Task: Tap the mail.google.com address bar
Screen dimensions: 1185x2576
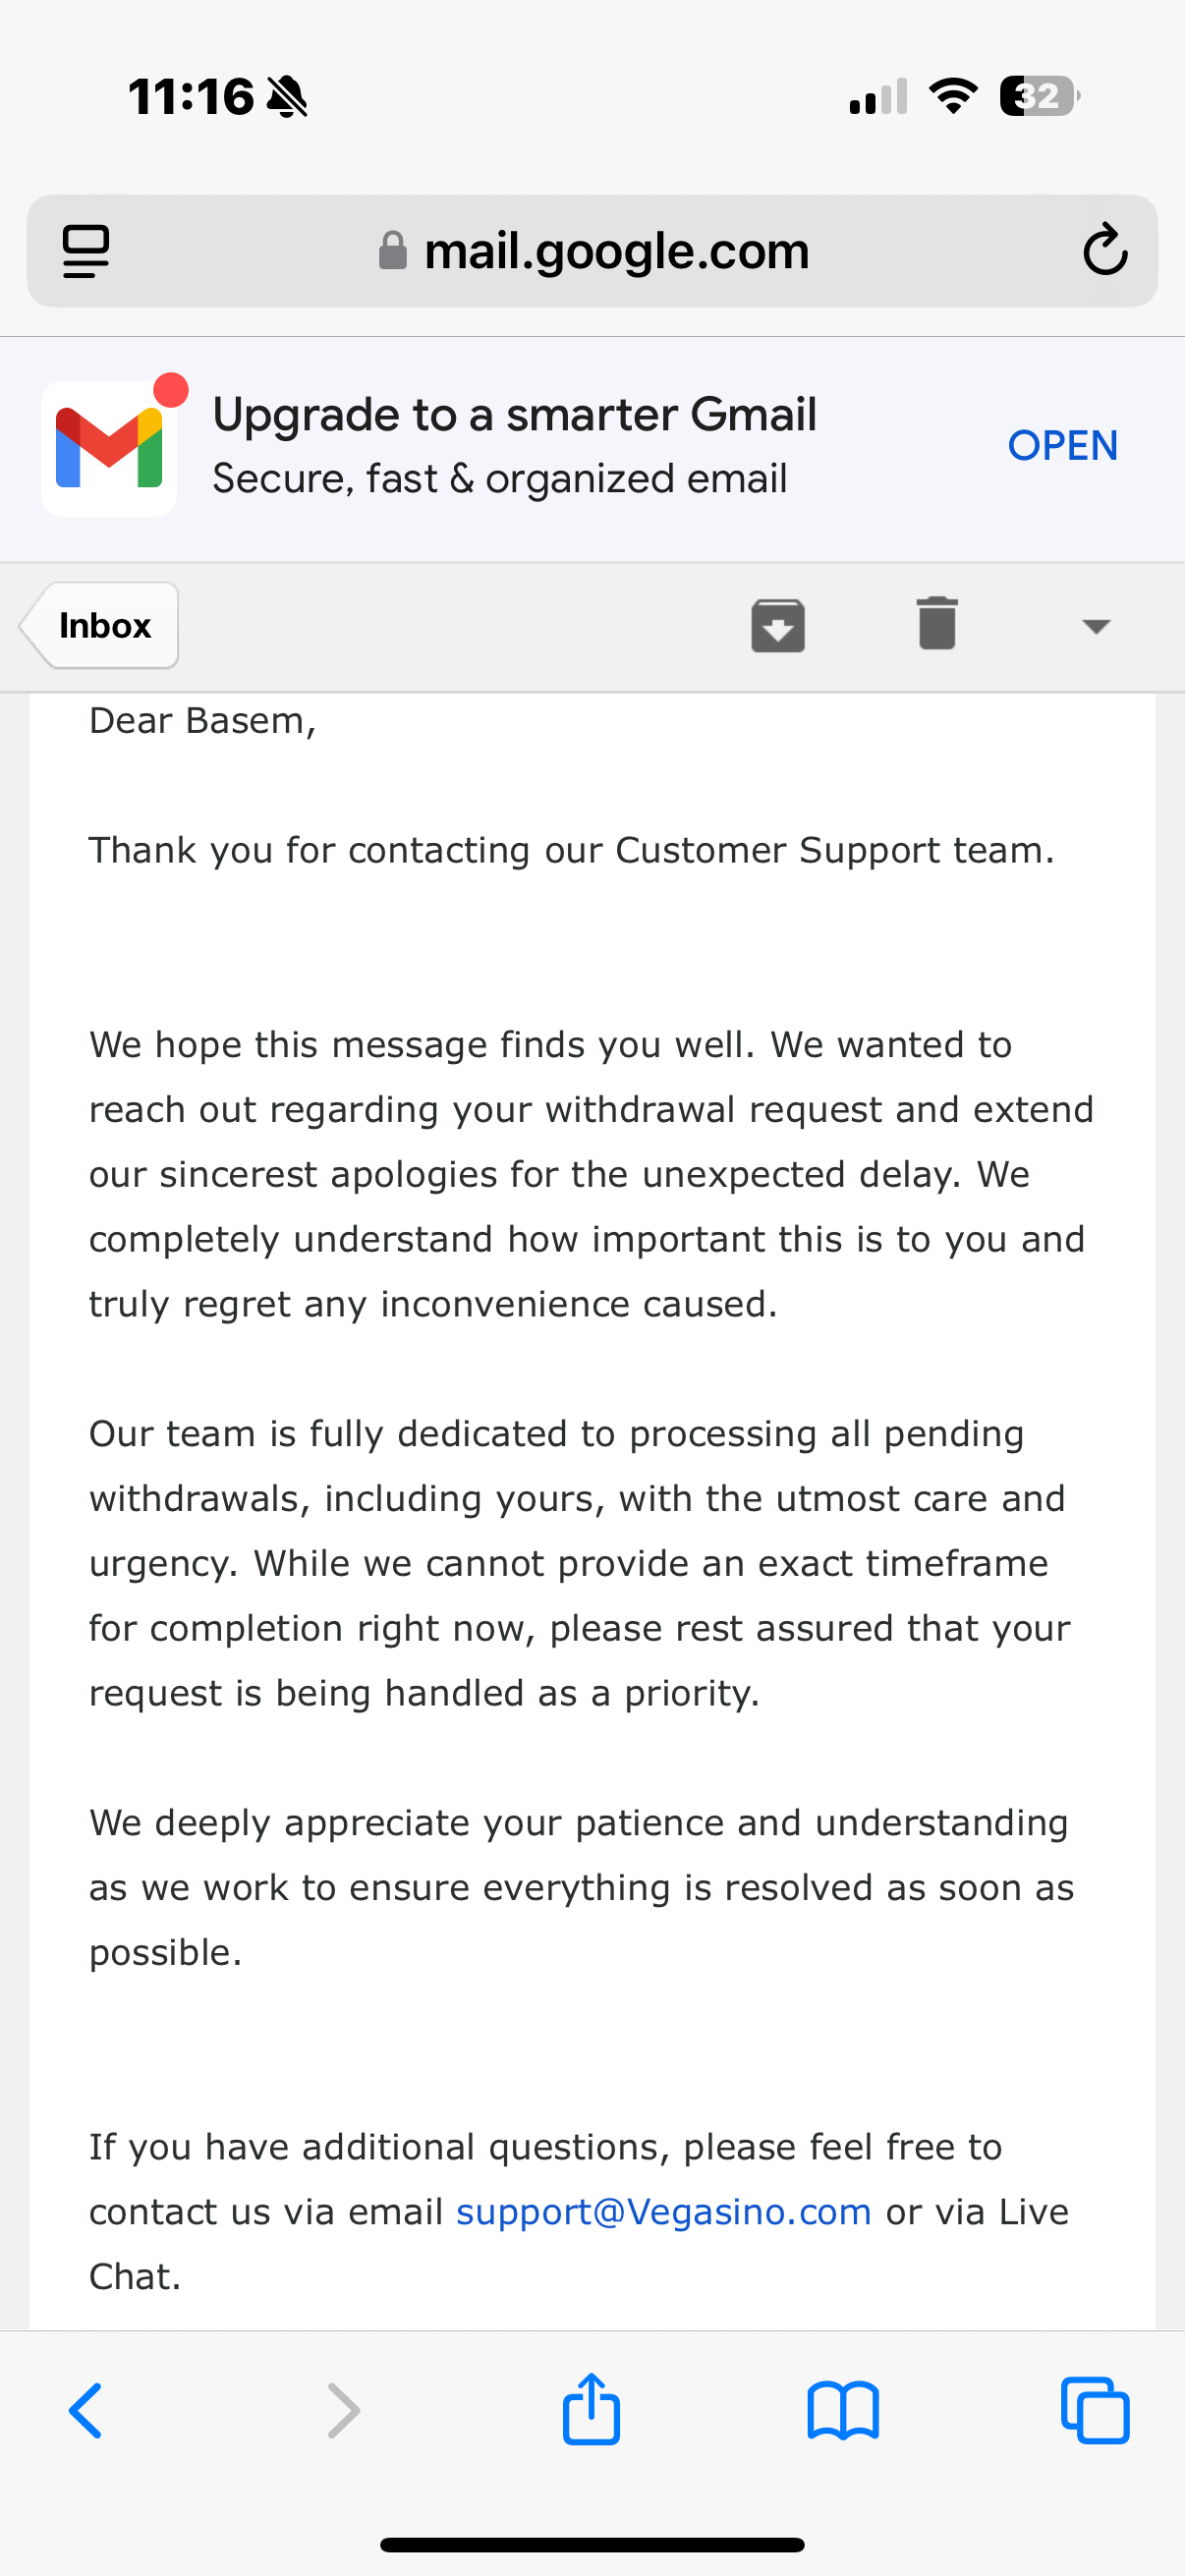Action: pos(615,251)
